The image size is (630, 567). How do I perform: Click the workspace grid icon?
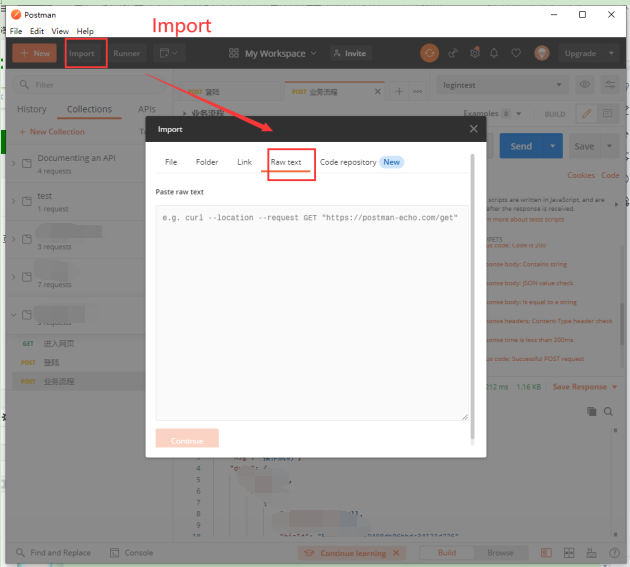233,53
